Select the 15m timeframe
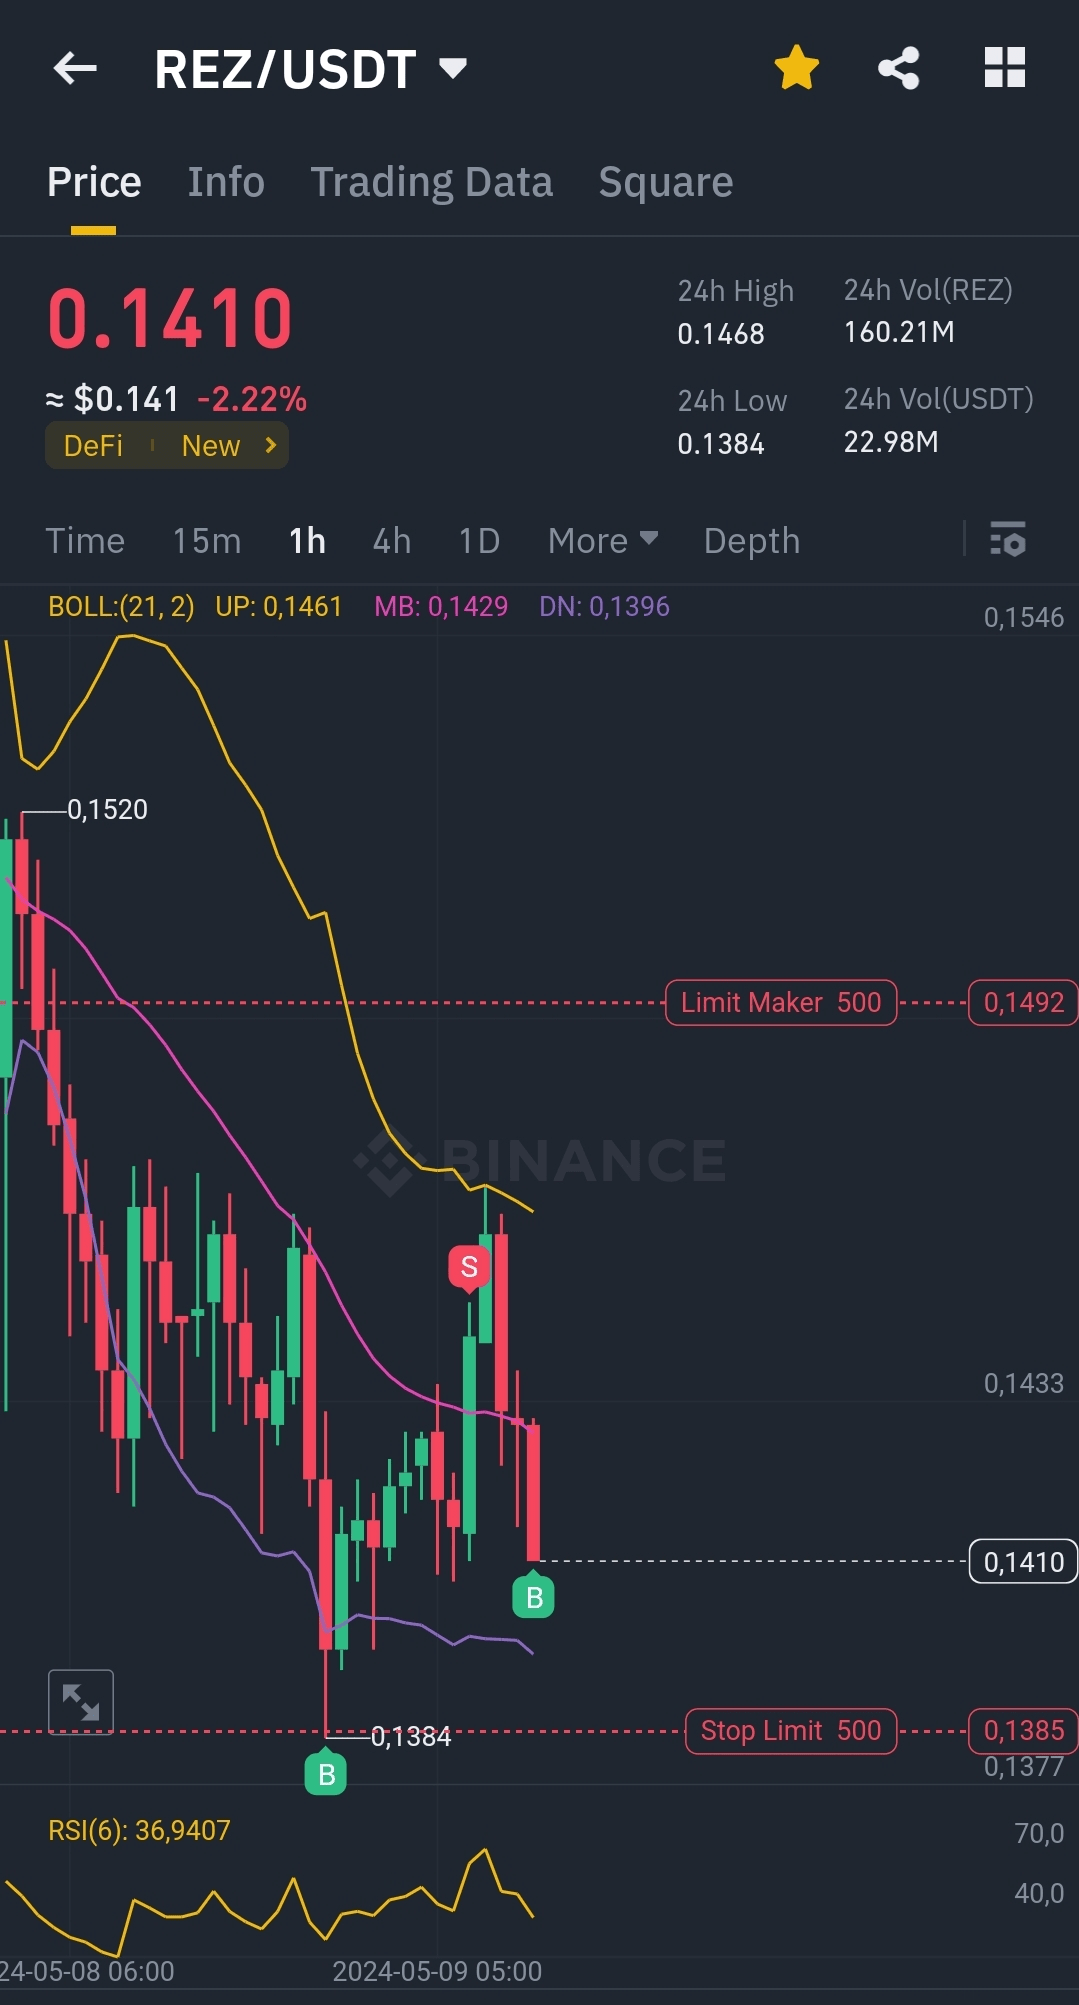The image size is (1079, 2005). pyautogui.click(x=207, y=541)
